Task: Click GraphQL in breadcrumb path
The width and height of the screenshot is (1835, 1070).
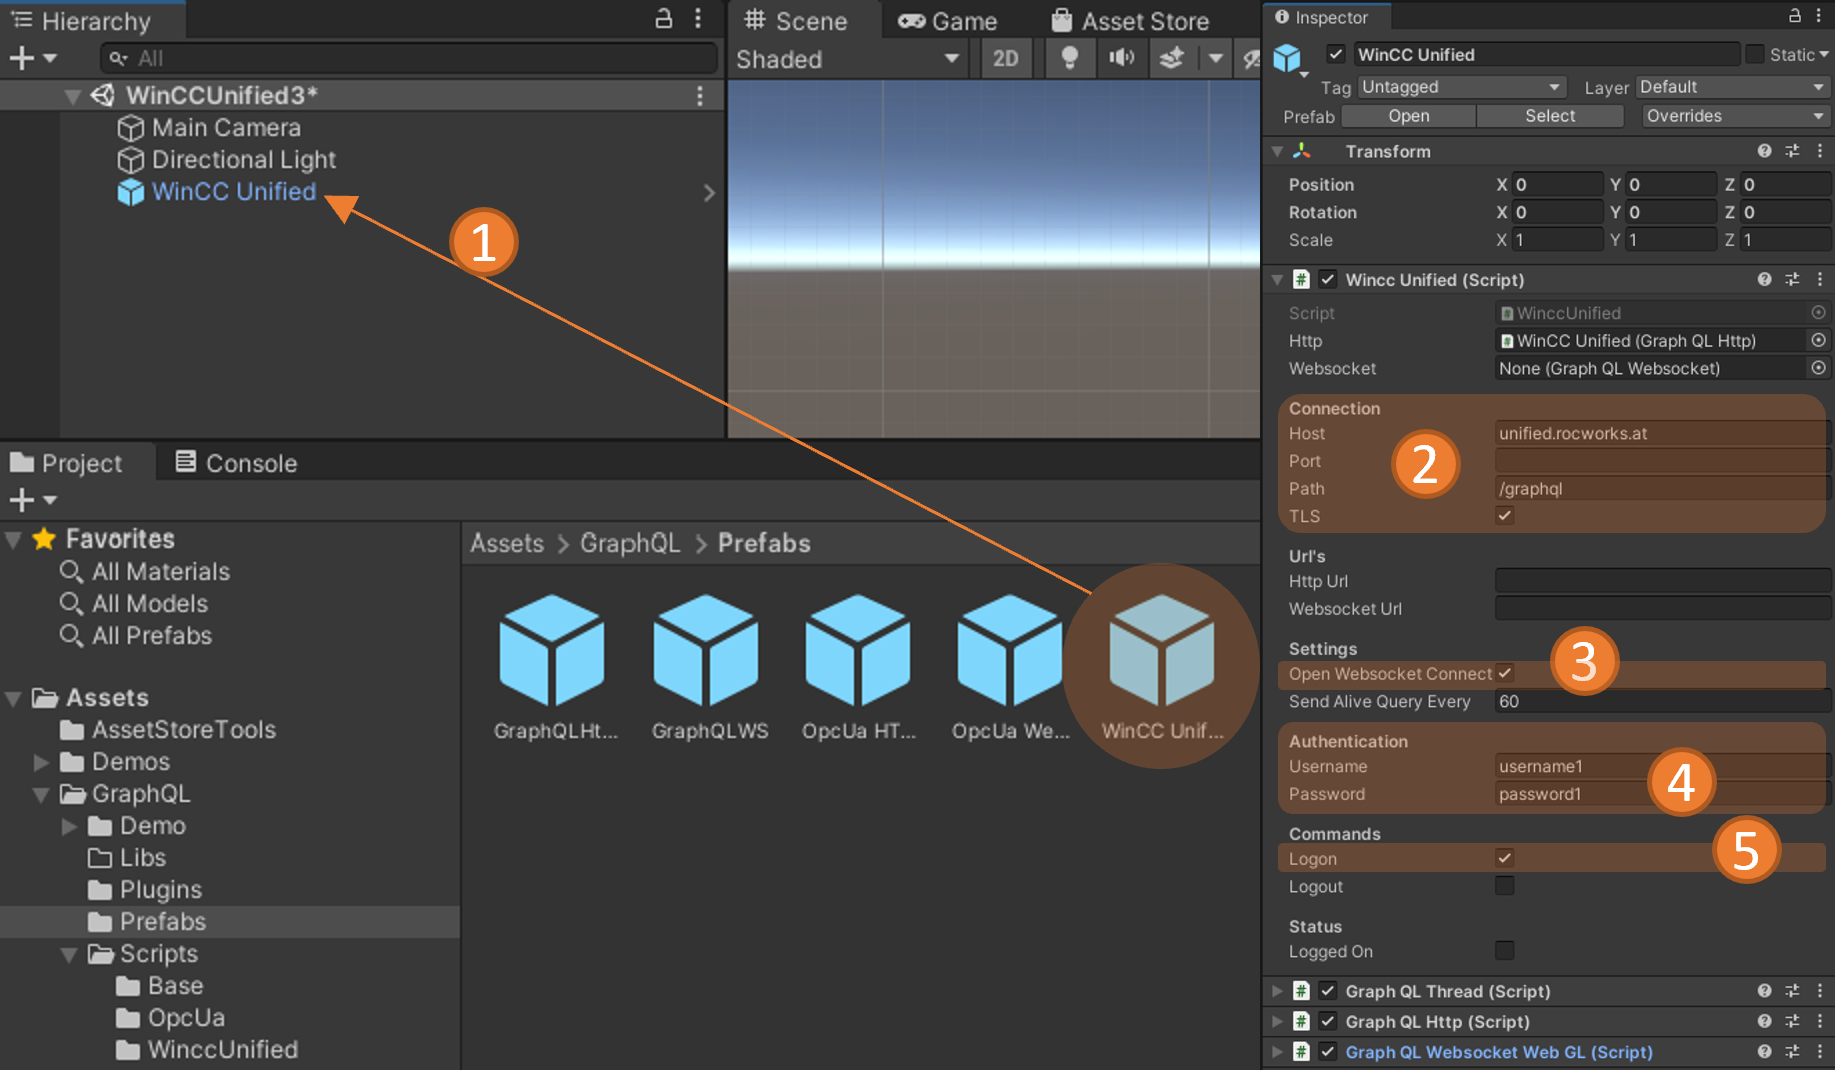Action: pos(630,543)
